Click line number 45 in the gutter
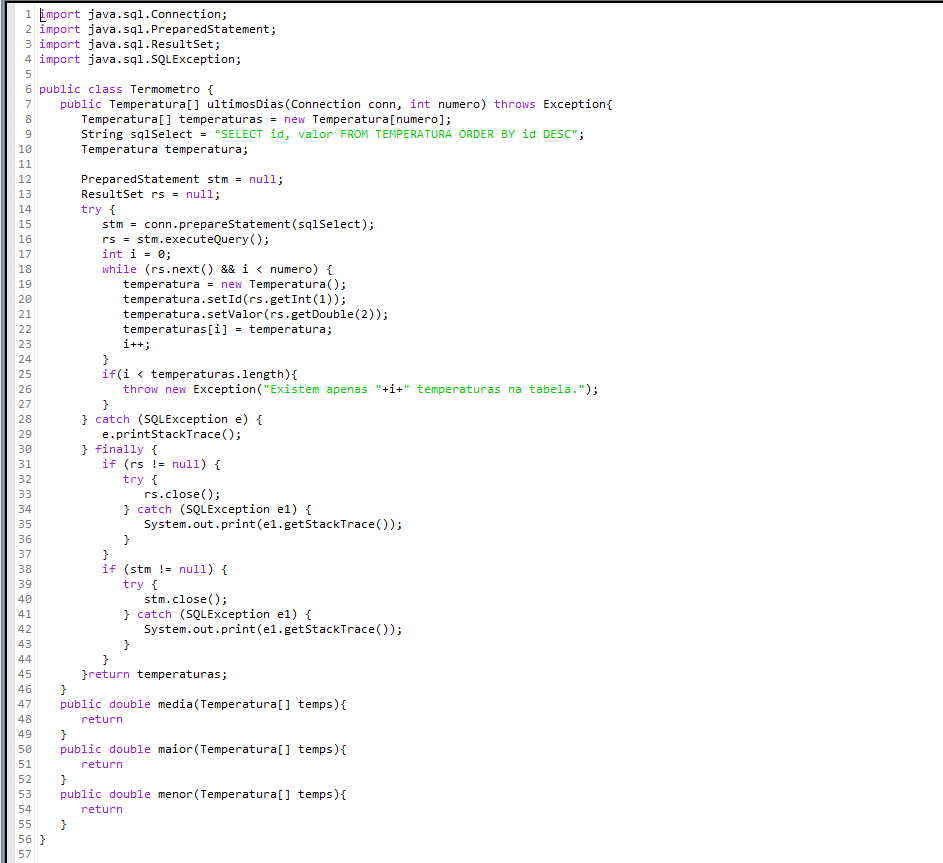Image resolution: width=943 pixels, height=863 pixels. [x=25, y=674]
